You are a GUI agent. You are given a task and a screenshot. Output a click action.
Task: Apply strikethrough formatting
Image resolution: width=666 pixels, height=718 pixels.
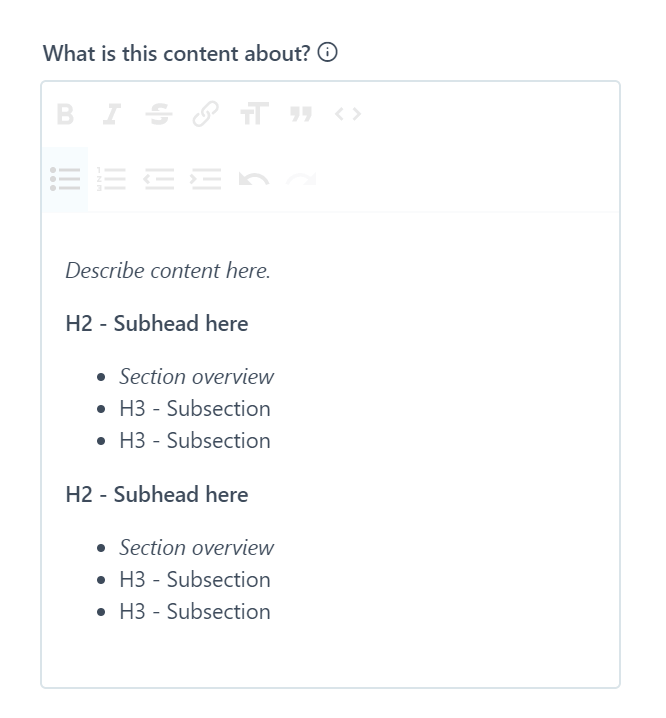tap(159, 114)
